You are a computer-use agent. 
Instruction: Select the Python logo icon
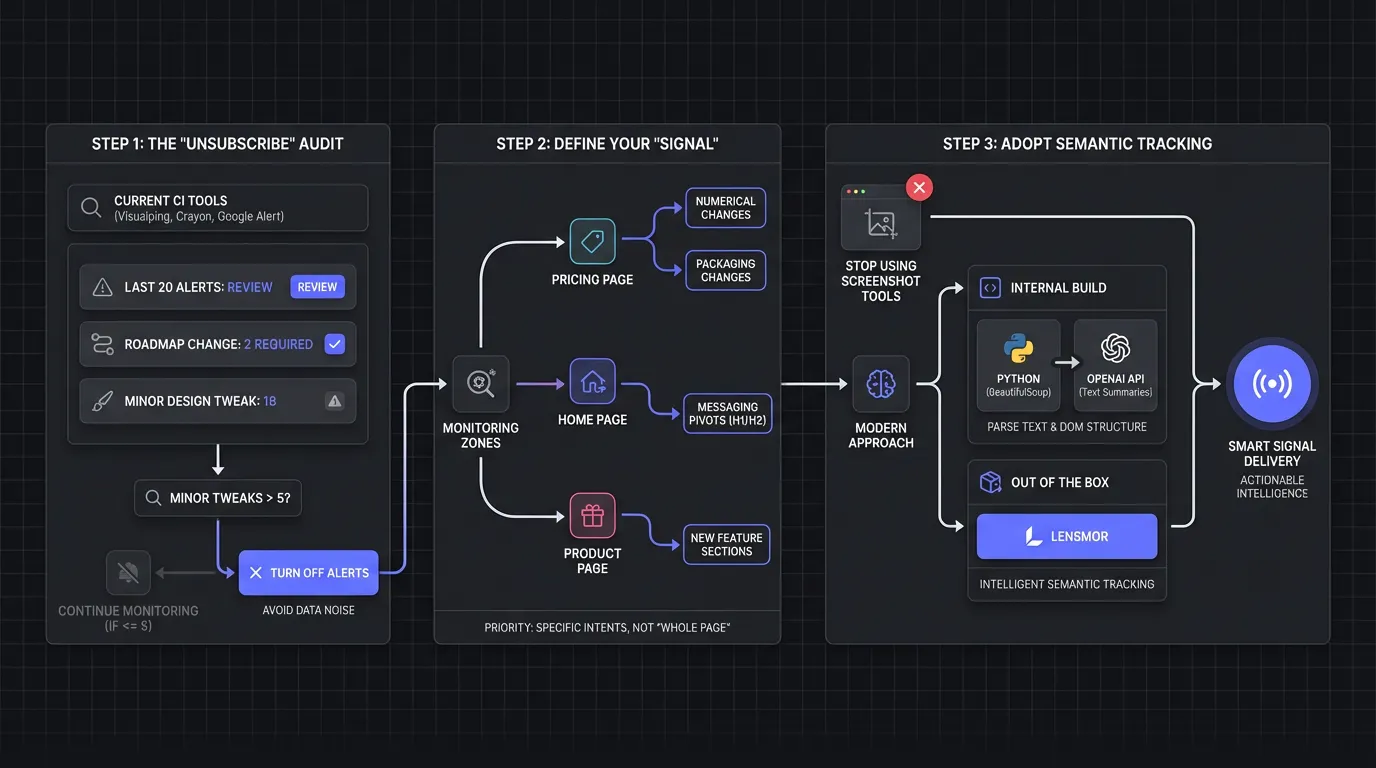[x=1018, y=348]
